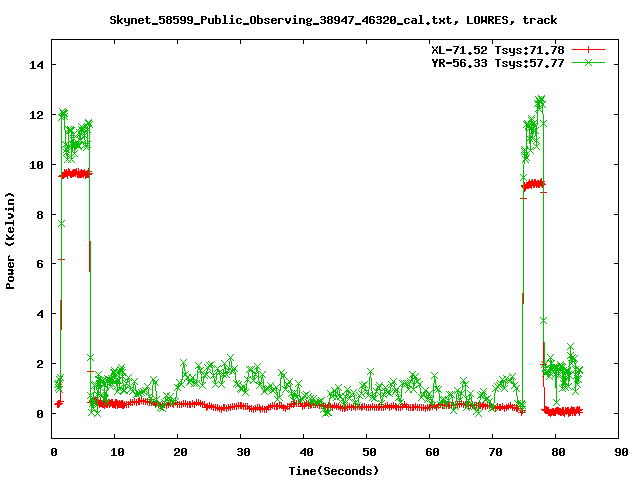Click the x-axis tick label 40

coord(306,452)
